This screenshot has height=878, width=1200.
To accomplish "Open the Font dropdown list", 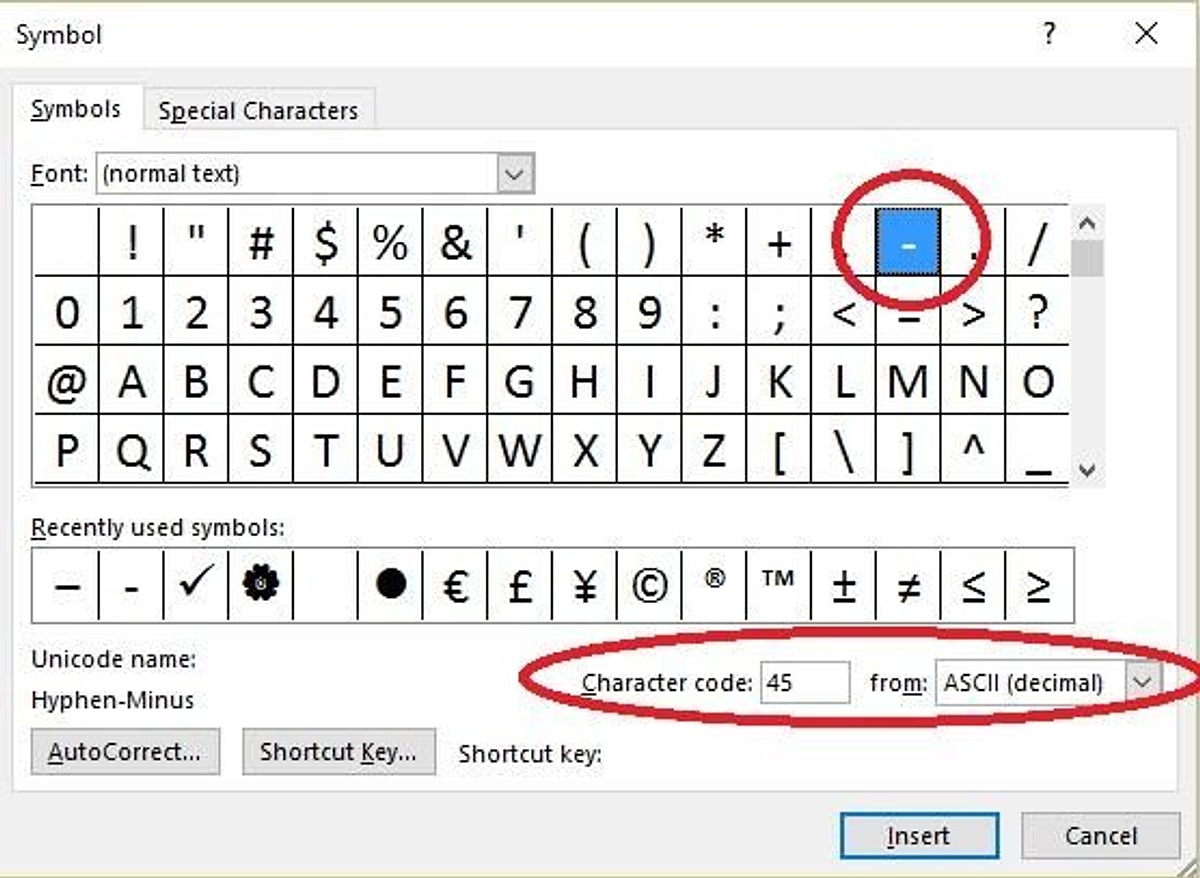I will (514, 174).
